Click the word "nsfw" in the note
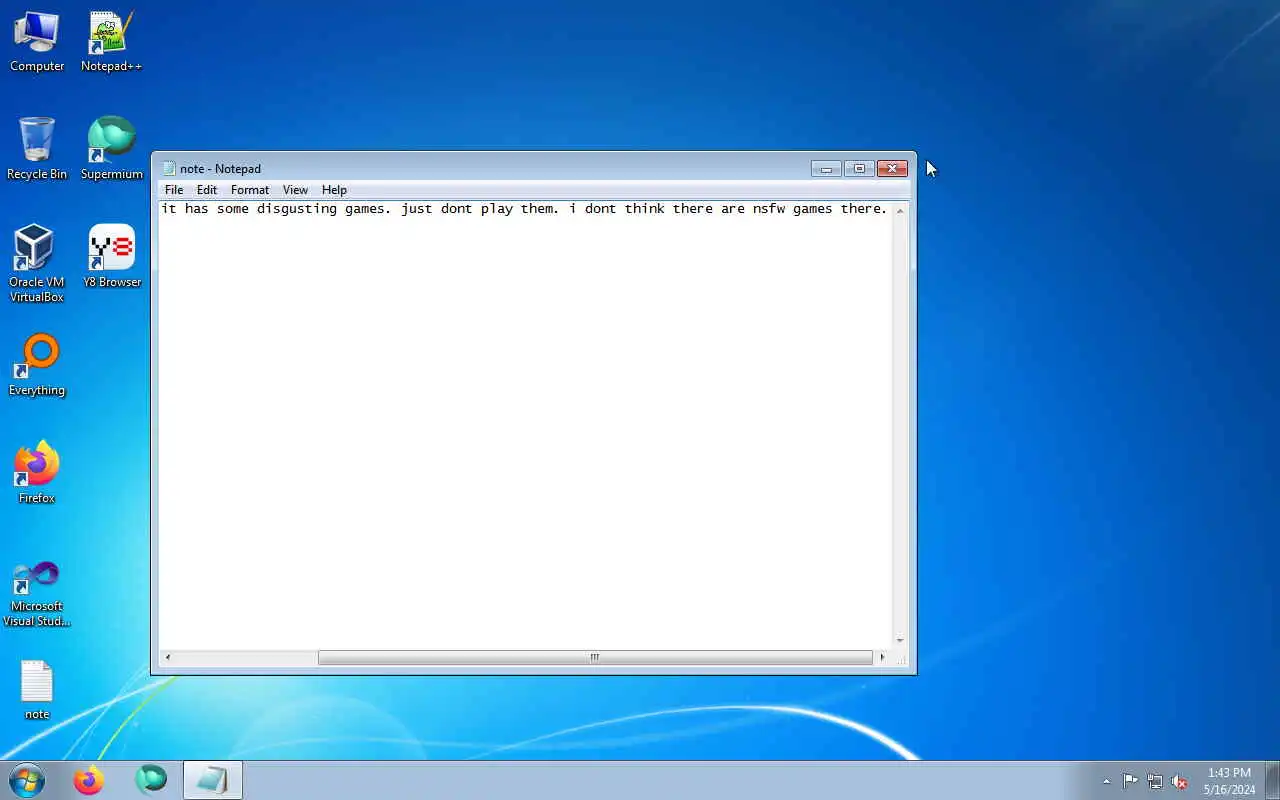 point(769,209)
